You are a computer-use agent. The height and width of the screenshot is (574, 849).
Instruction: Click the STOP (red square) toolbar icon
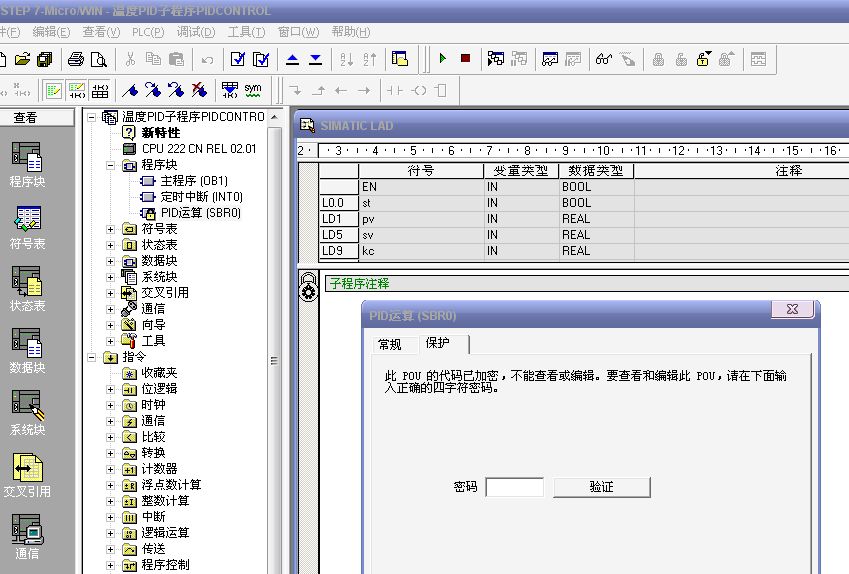click(465, 59)
